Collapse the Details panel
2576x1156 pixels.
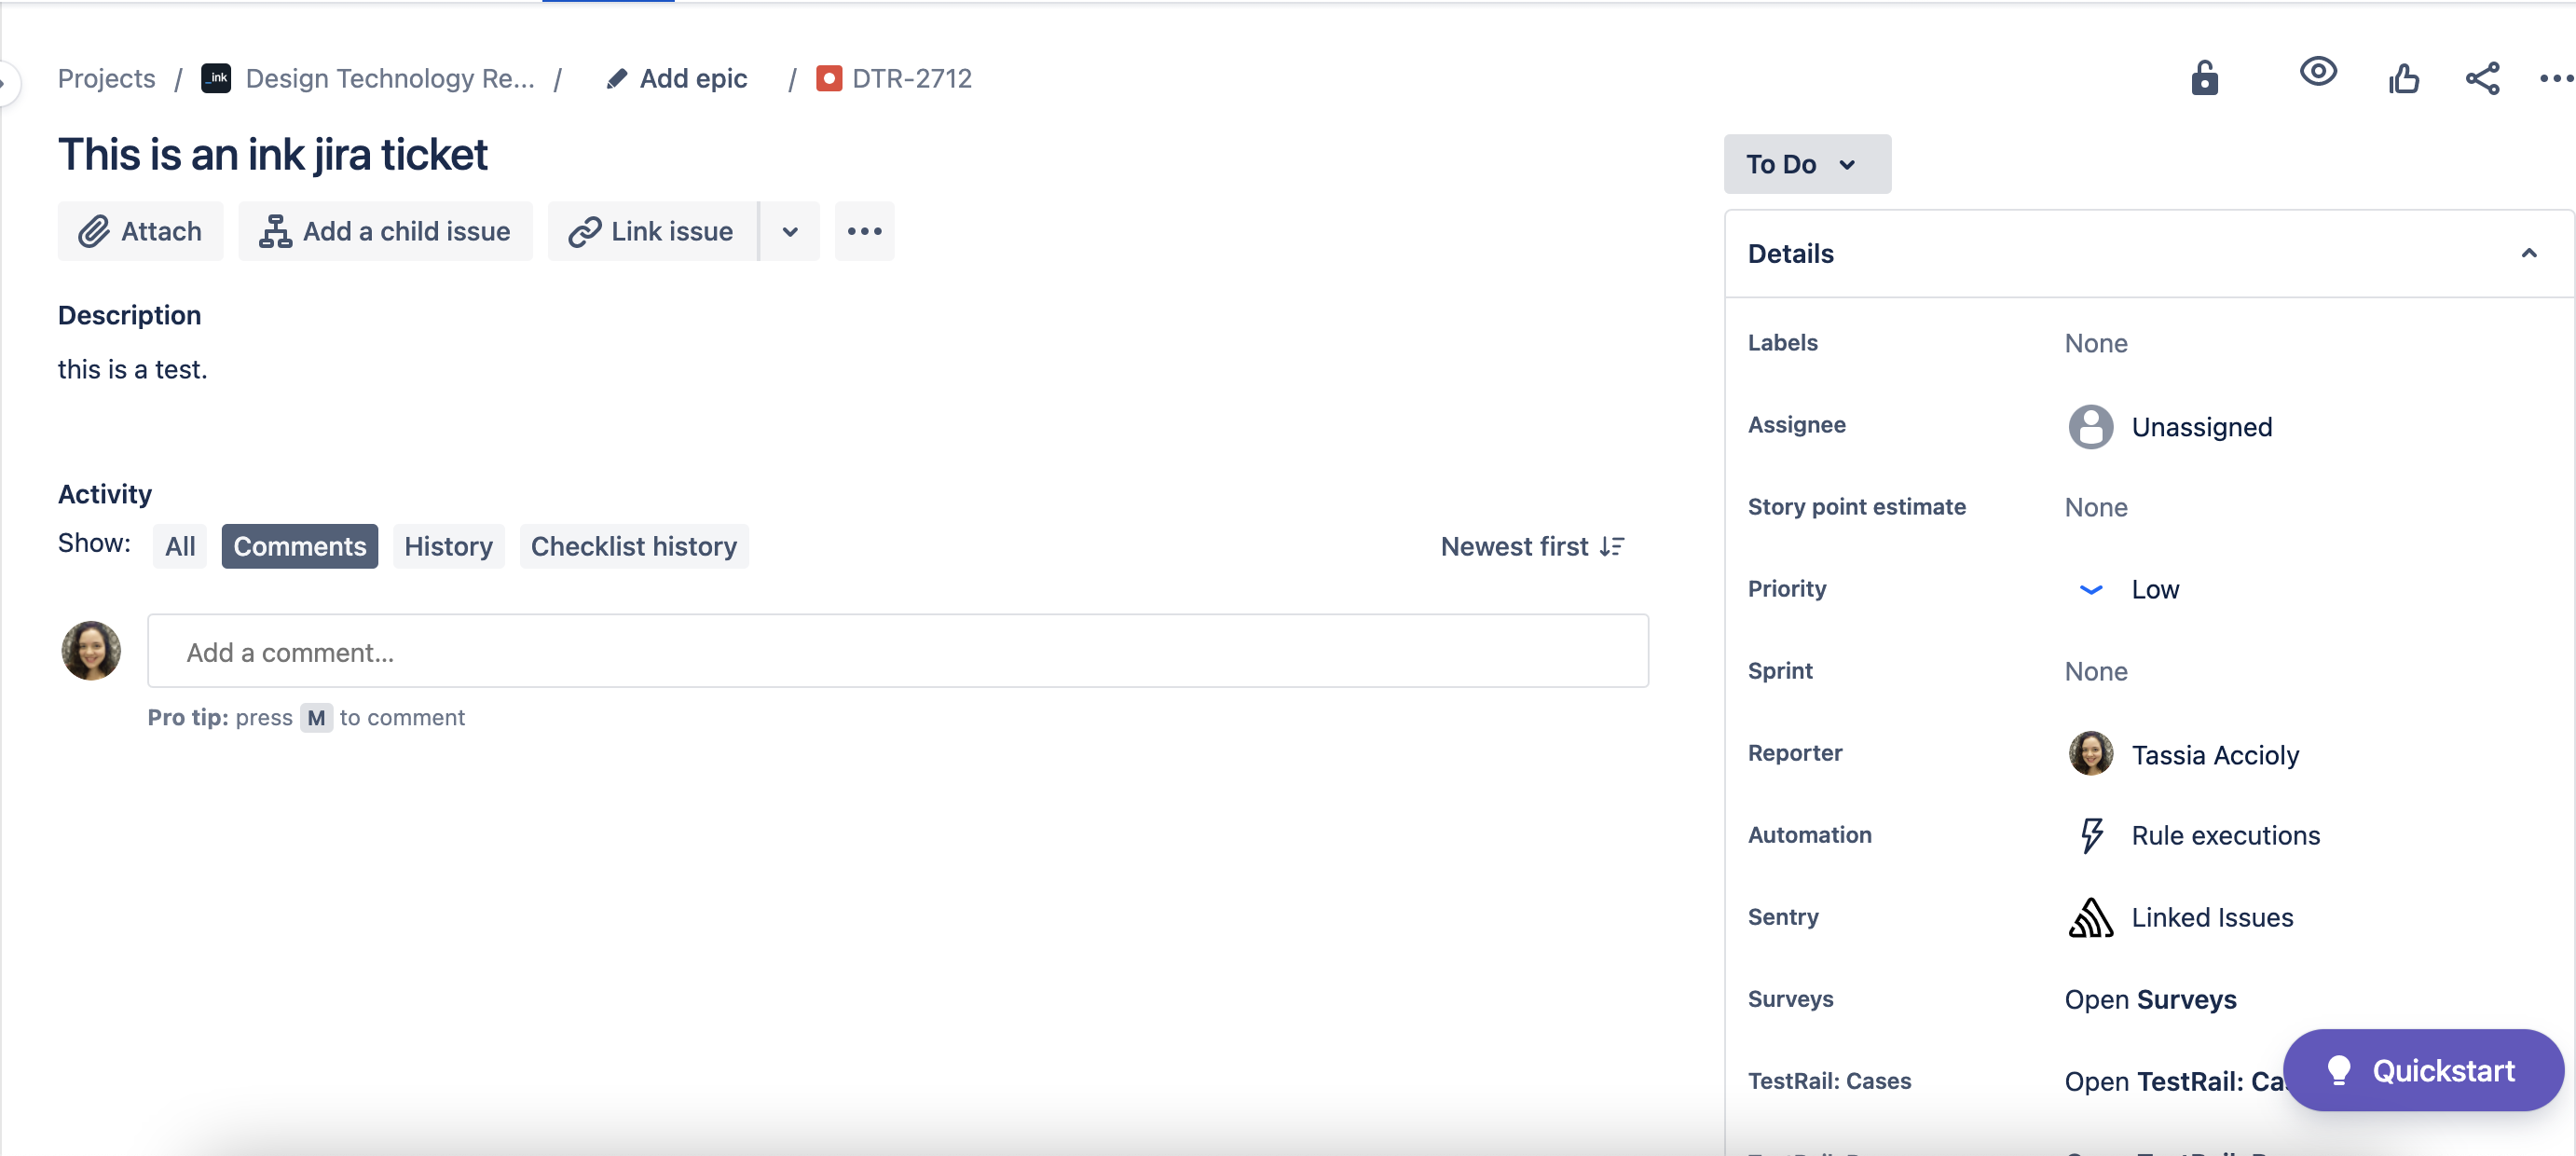pyautogui.click(x=2530, y=253)
